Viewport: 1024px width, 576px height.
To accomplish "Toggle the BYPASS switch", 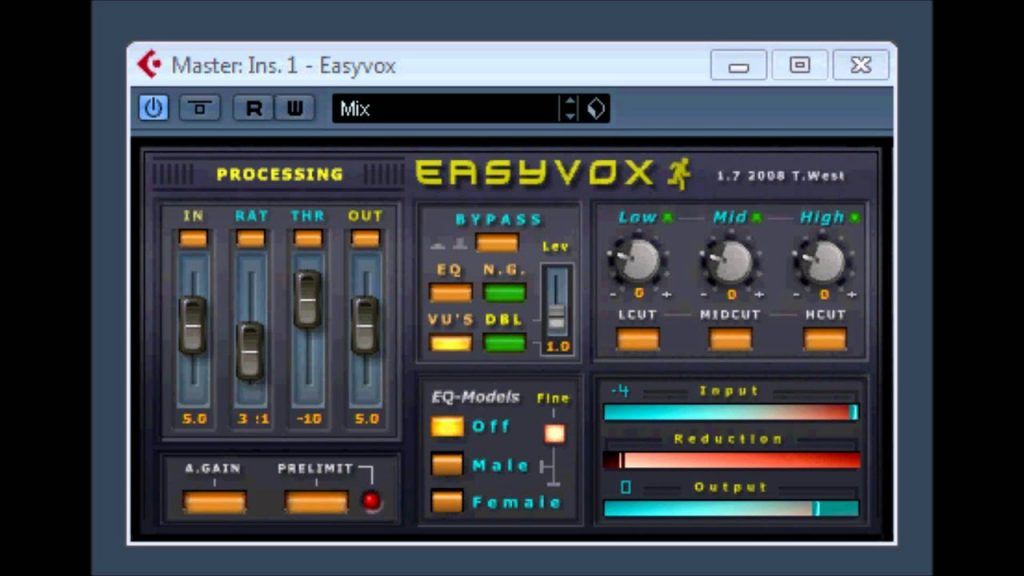I will [x=497, y=242].
